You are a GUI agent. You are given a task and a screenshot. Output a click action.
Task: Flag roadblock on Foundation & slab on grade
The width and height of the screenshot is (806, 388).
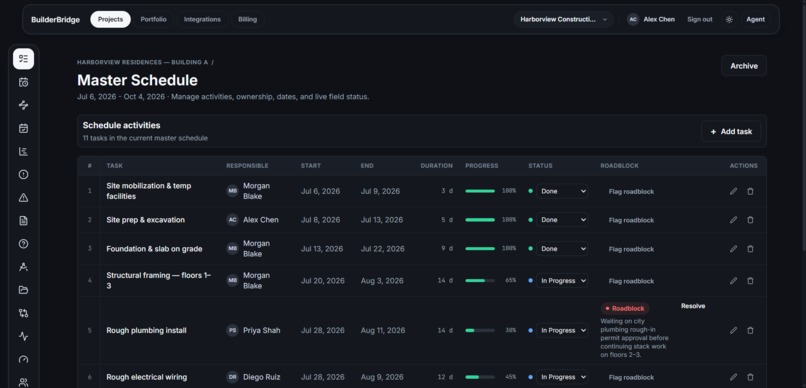coord(631,249)
